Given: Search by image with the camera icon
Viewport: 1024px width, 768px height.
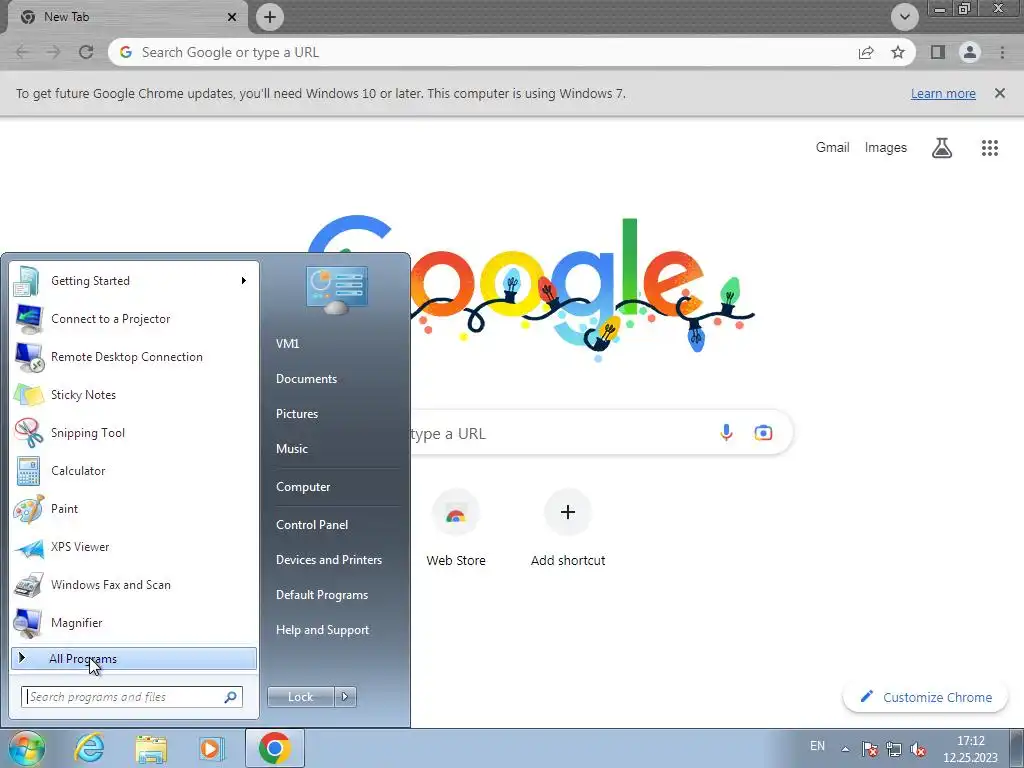Looking at the screenshot, I should 763,432.
